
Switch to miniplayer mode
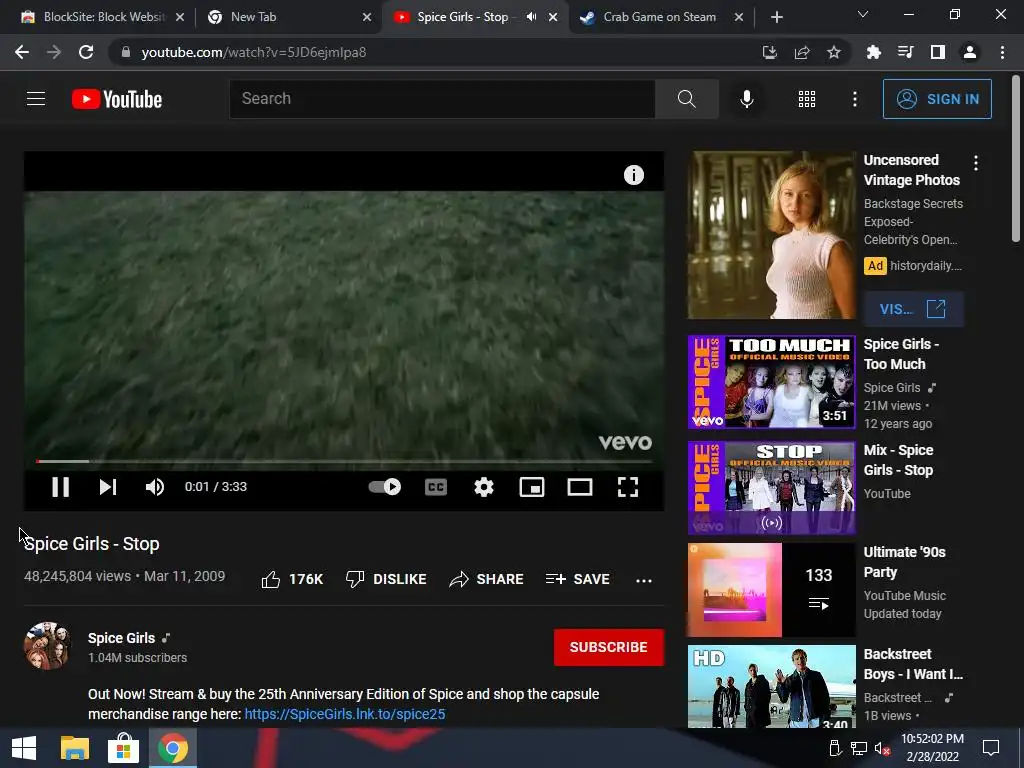pyautogui.click(x=532, y=487)
